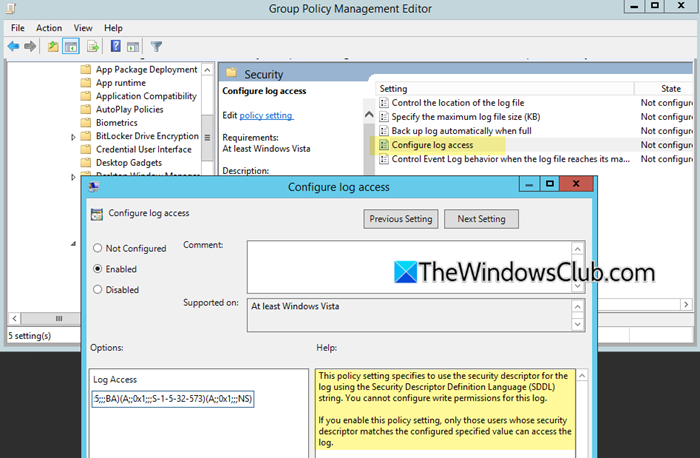Click the App runtime folder icon
The image size is (700, 458).
pos(86,83)
